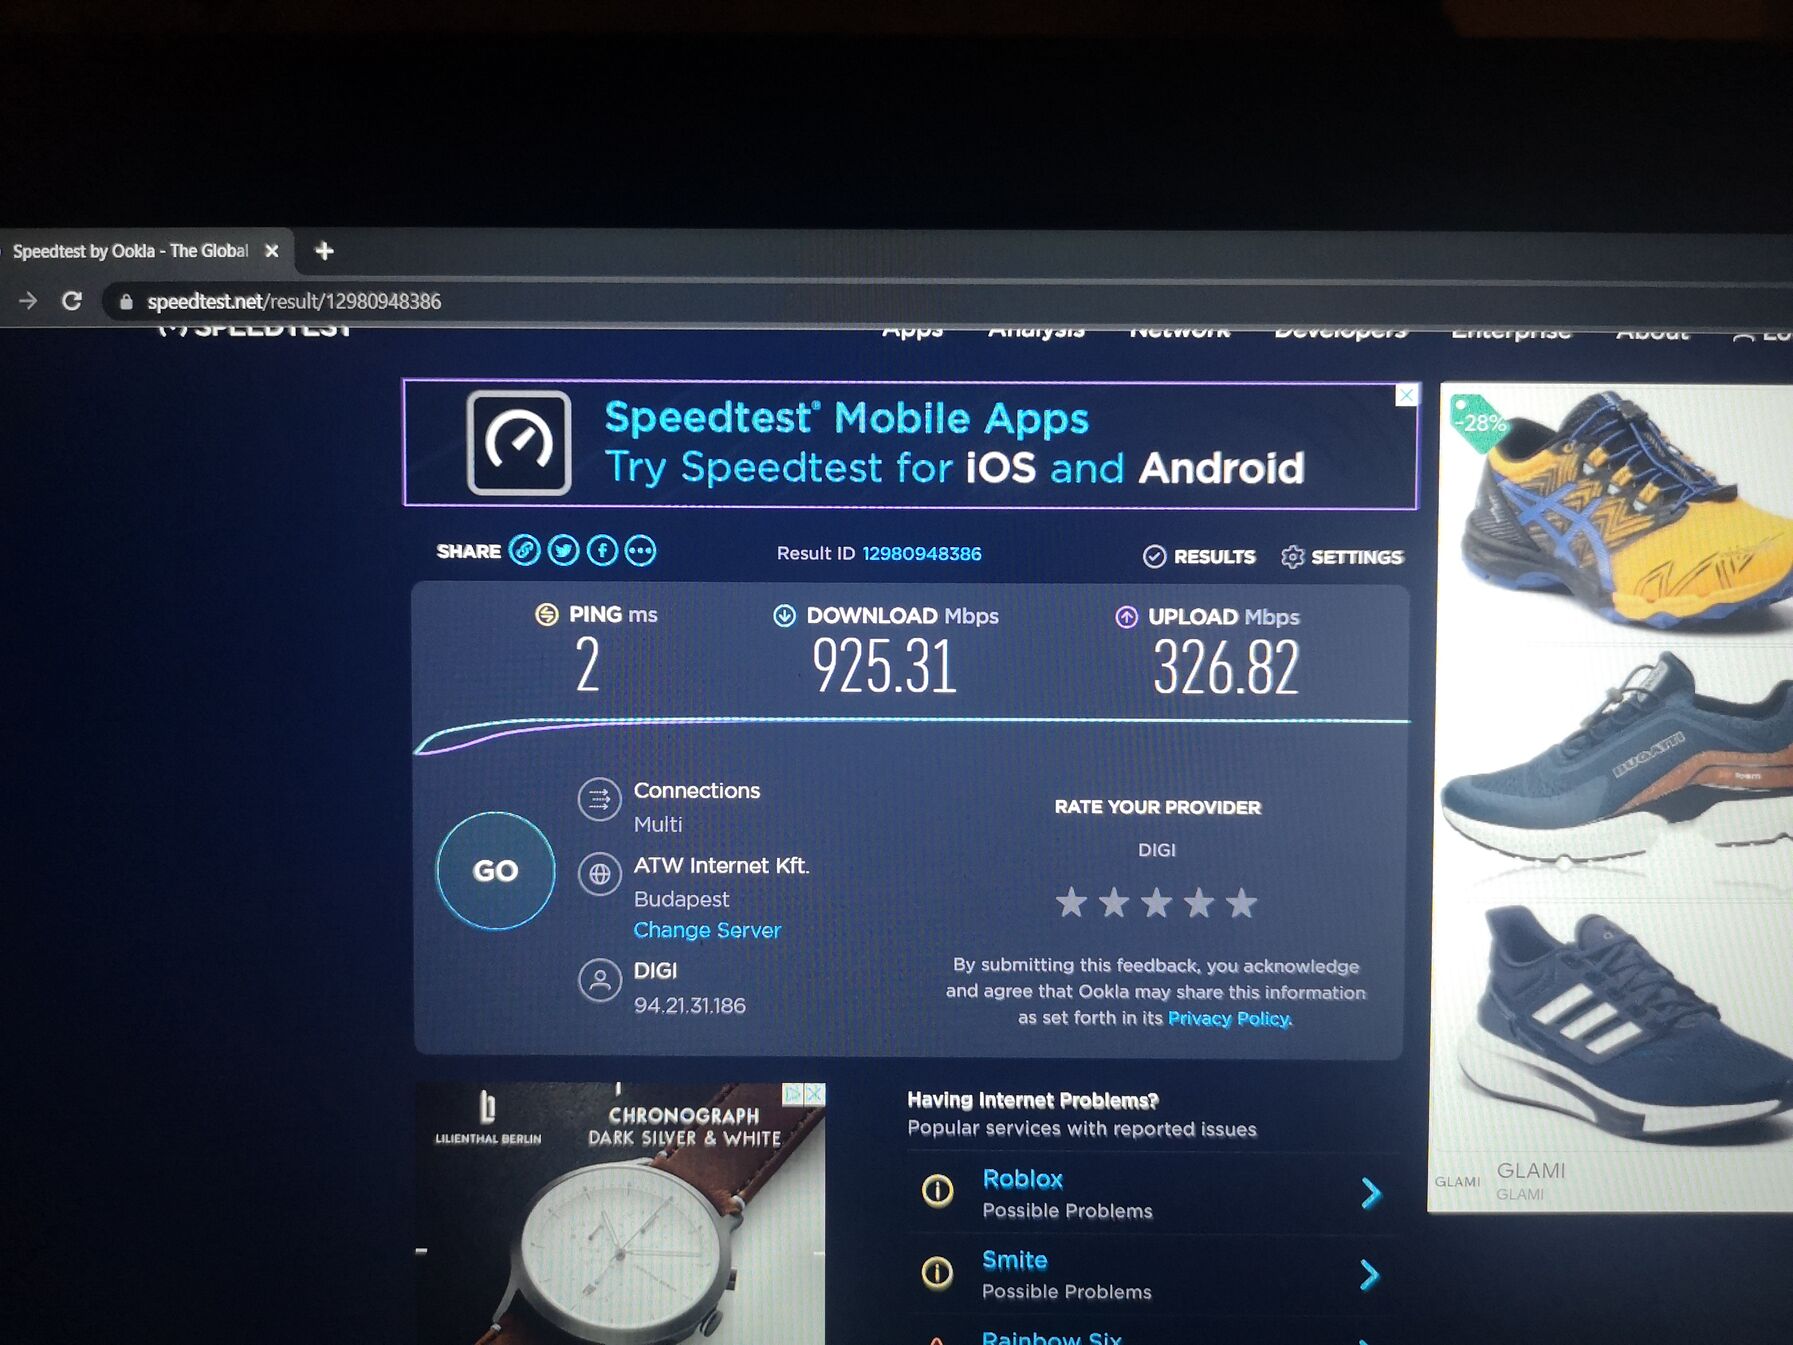The image size is (1793, 1345).
Task: Reload page with browser refresh icon
Action: tap(71, 301)
